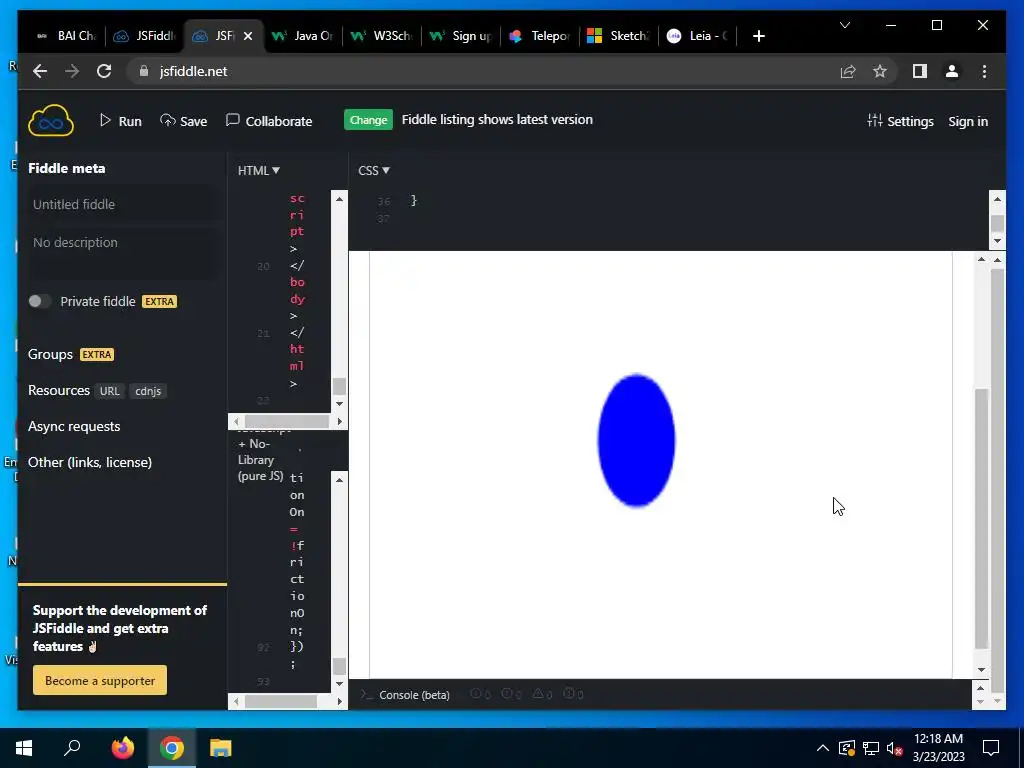Switch to the W3Schools tab
The height and width of the screenshot is (768, 1024).
[383, 36]
